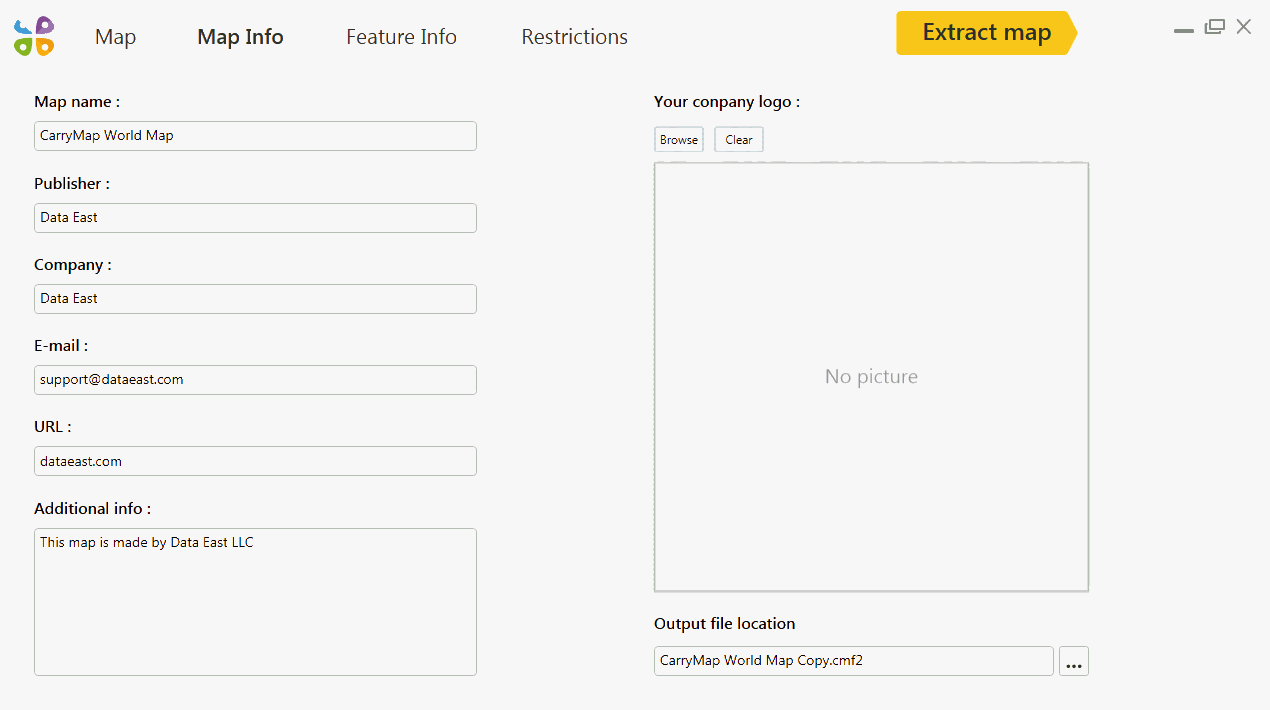
Task: Click the URL input field
Action: point(255,461)
